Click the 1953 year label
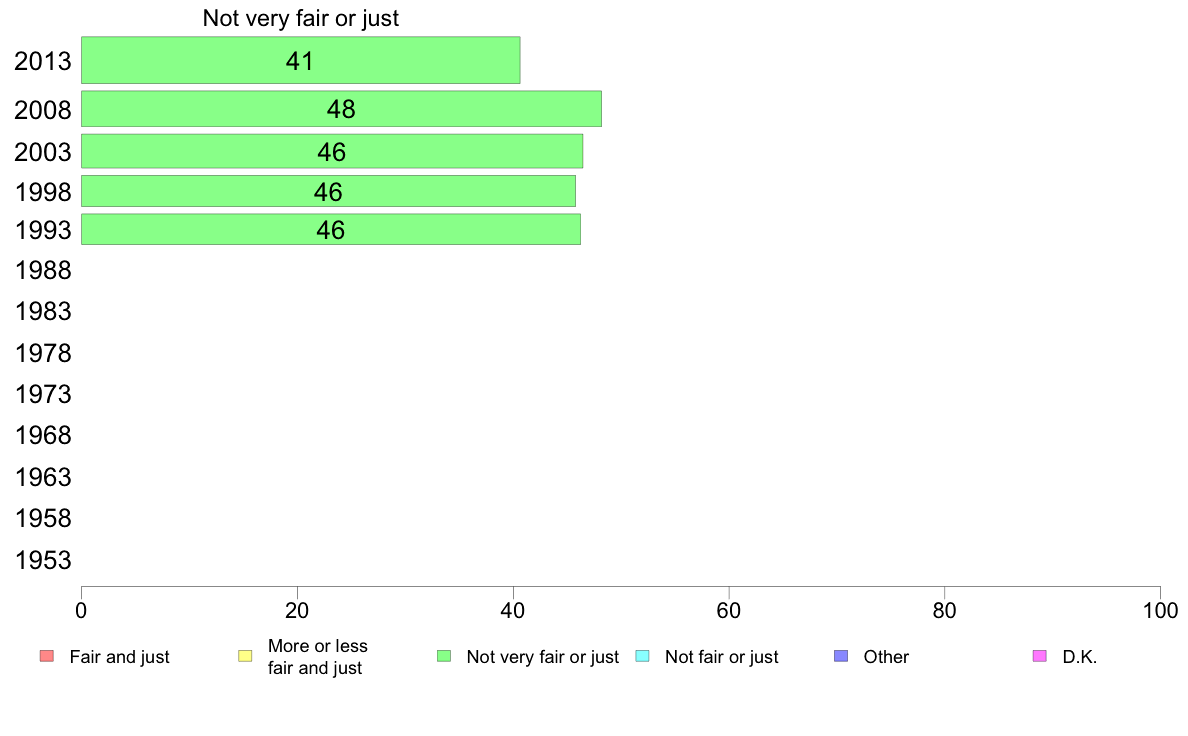The width and height of the screenshot is (1188, 736). 43,560
